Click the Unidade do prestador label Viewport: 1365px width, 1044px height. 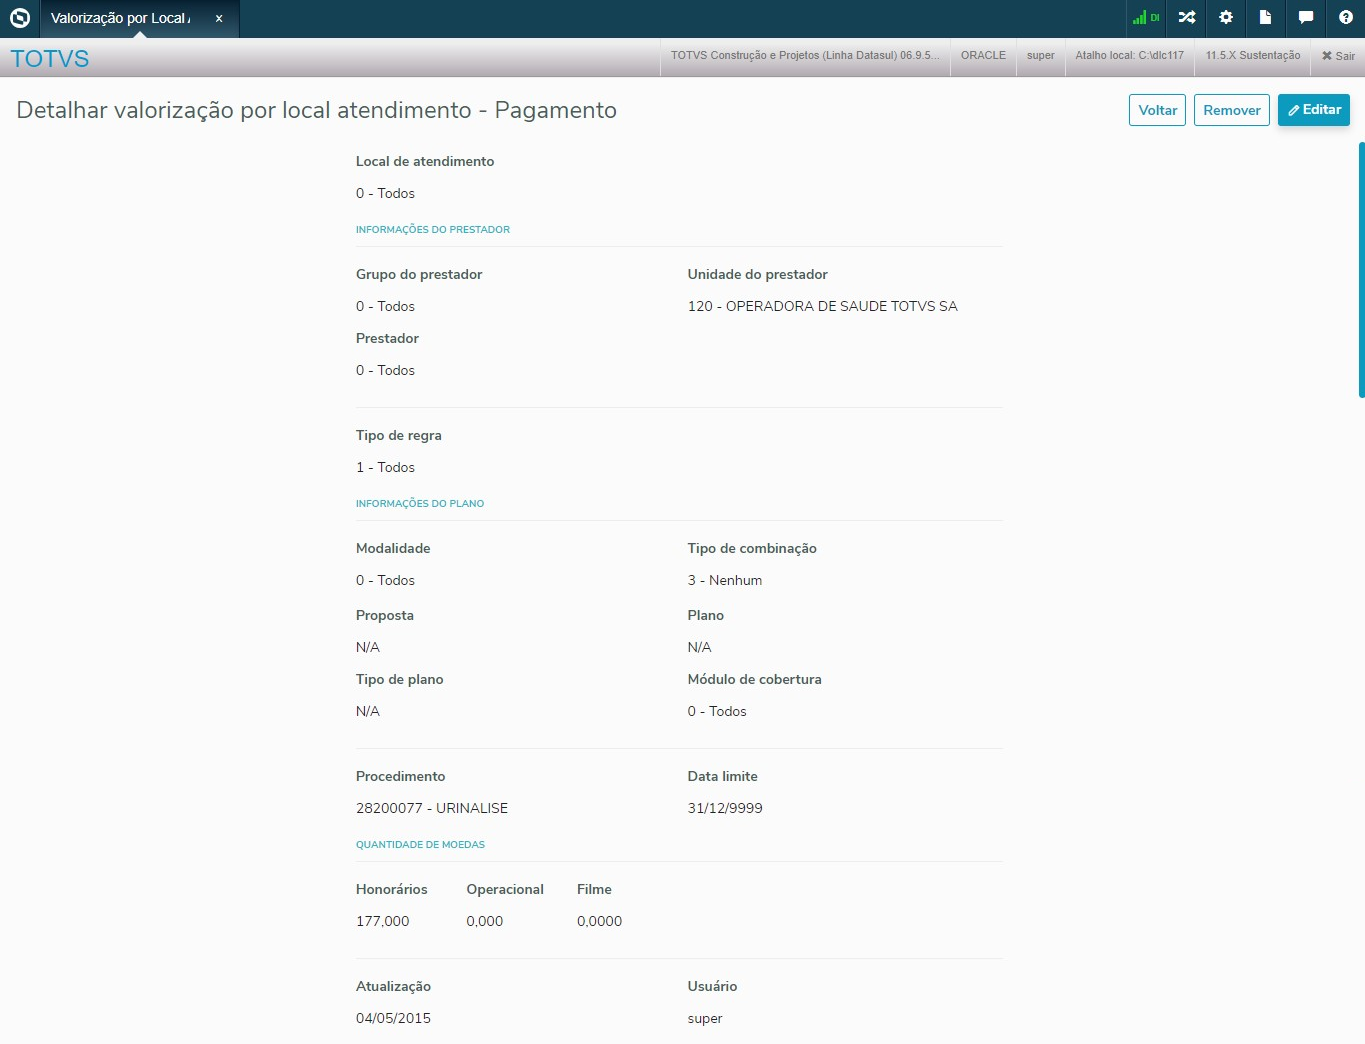click(758, 274)
